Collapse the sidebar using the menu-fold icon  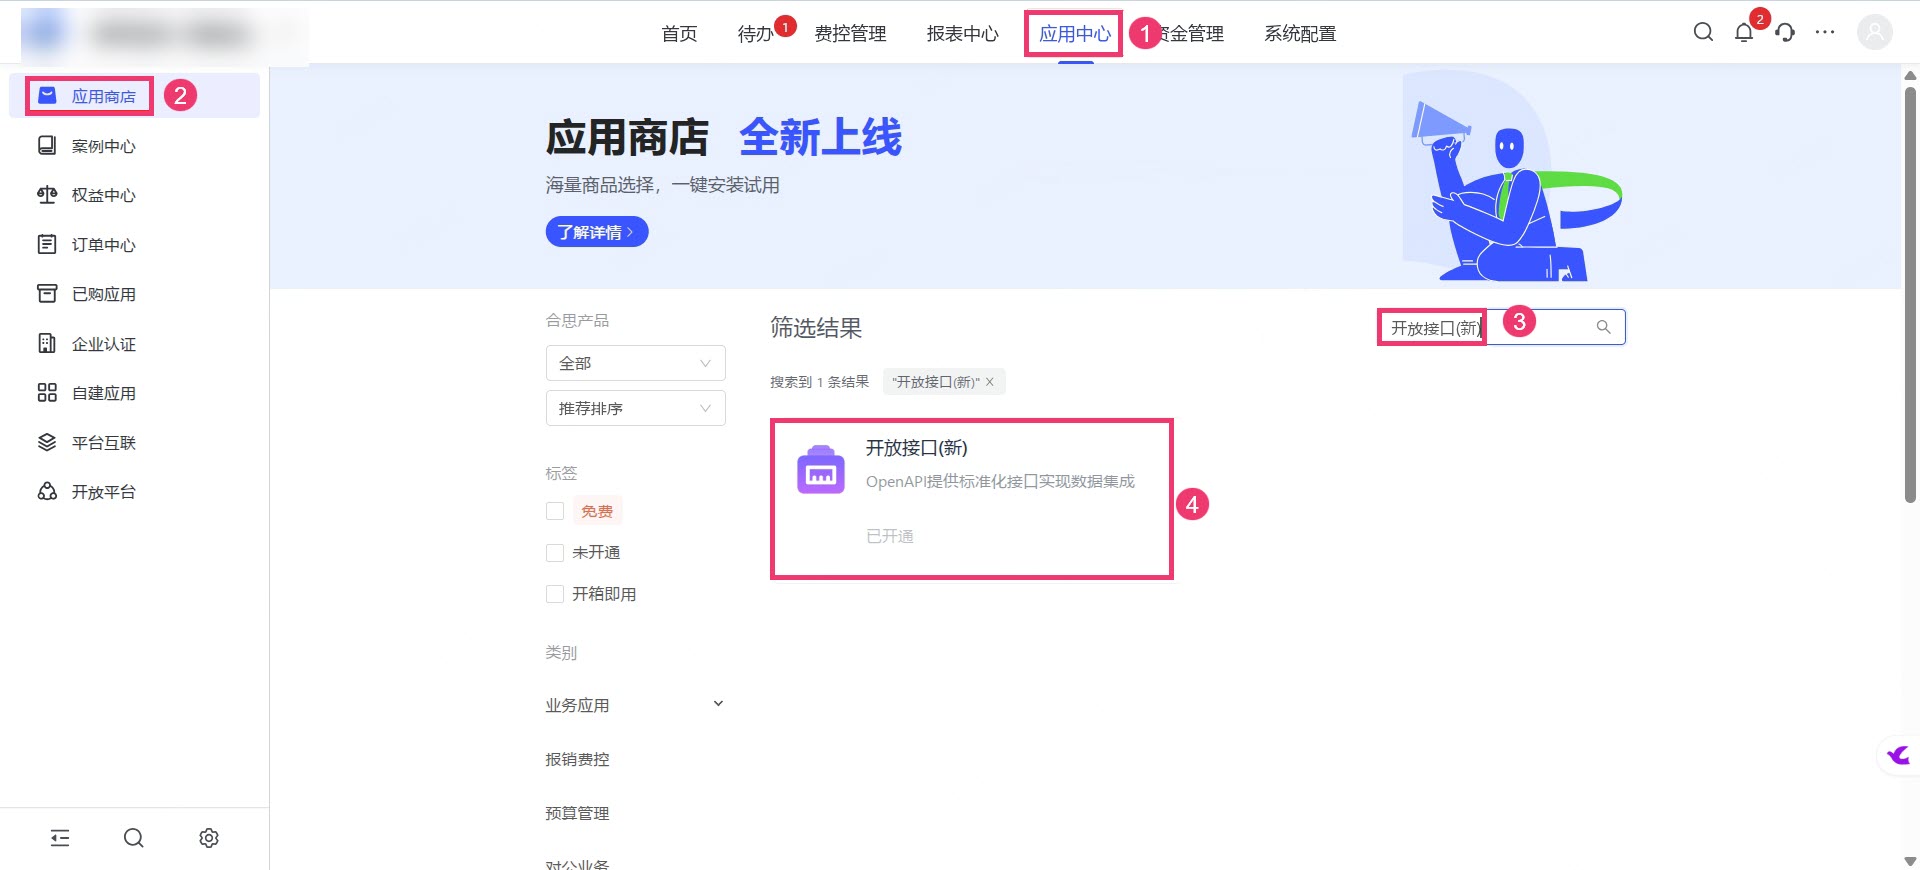click(60, 838)
